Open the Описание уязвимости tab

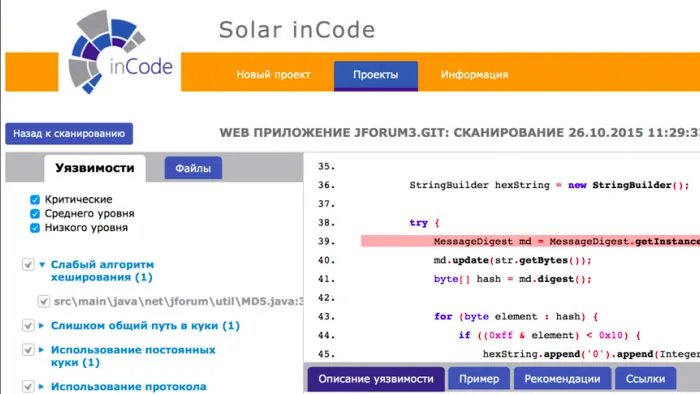376,379
